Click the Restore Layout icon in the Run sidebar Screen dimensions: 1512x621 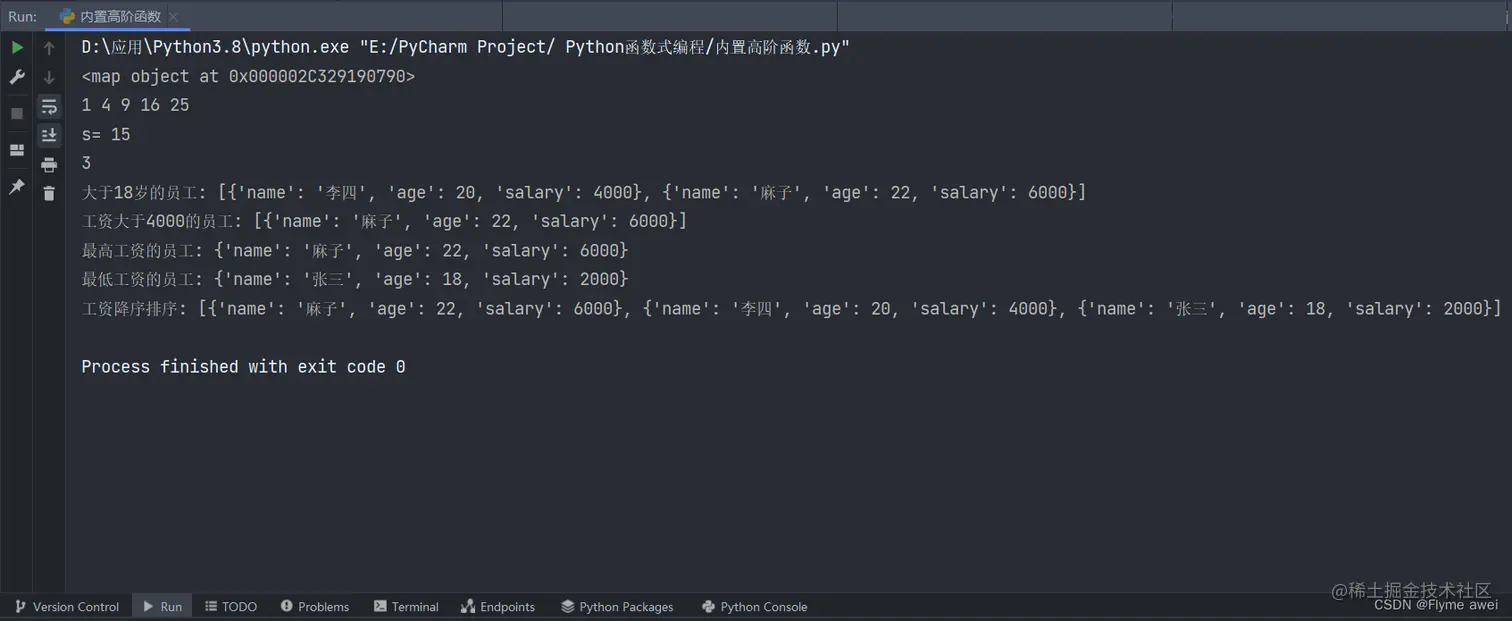(17, 150)
